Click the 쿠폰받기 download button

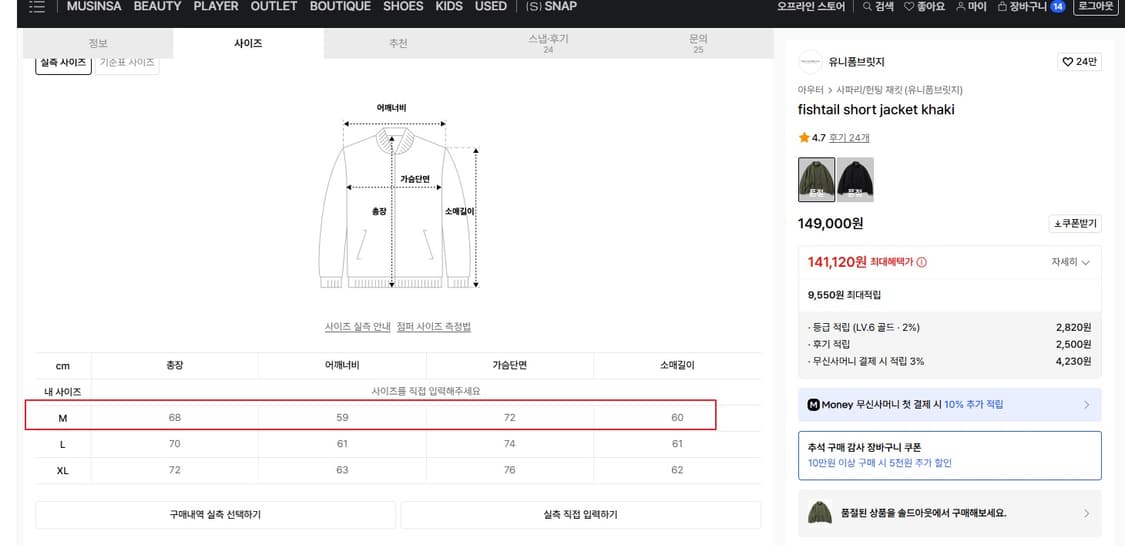[x=1075, y=224]
